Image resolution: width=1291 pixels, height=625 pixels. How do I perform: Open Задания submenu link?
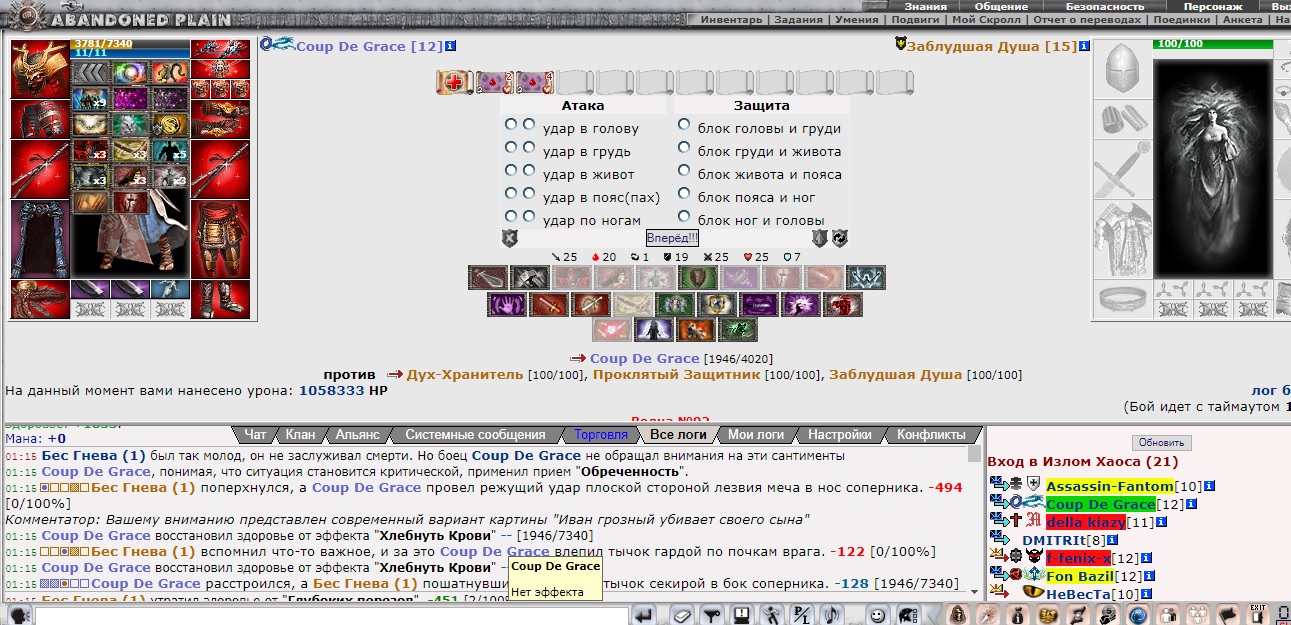[800, 19]
